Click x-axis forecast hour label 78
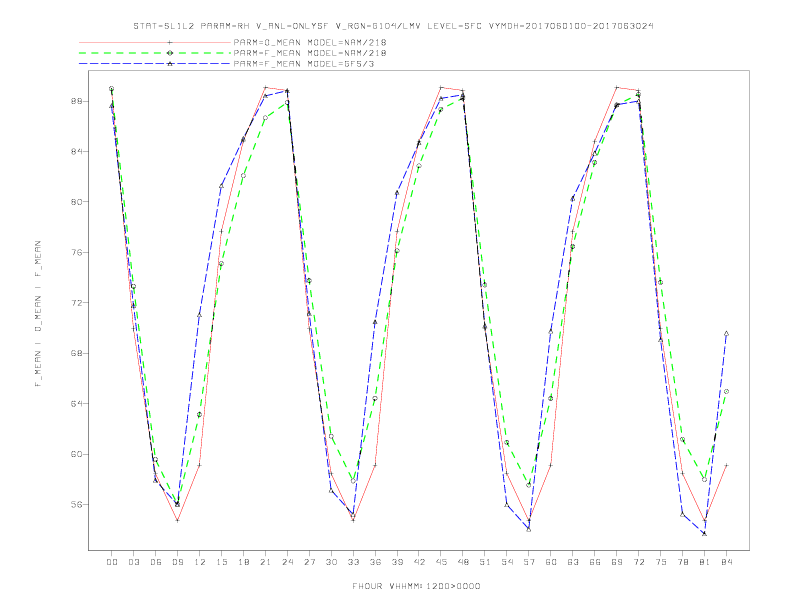Screen dimensions: 792x612 pyautogui.click(x=683, y=562)
